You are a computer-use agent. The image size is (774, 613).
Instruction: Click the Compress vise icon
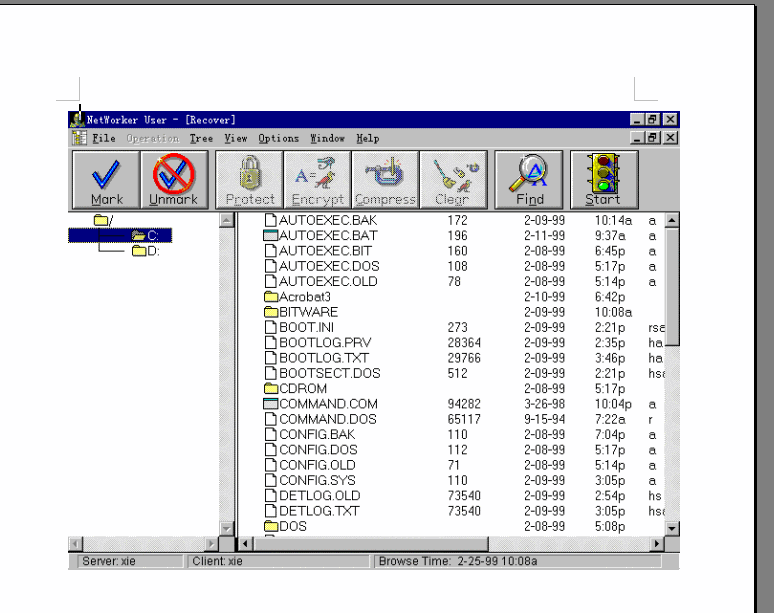385,179
